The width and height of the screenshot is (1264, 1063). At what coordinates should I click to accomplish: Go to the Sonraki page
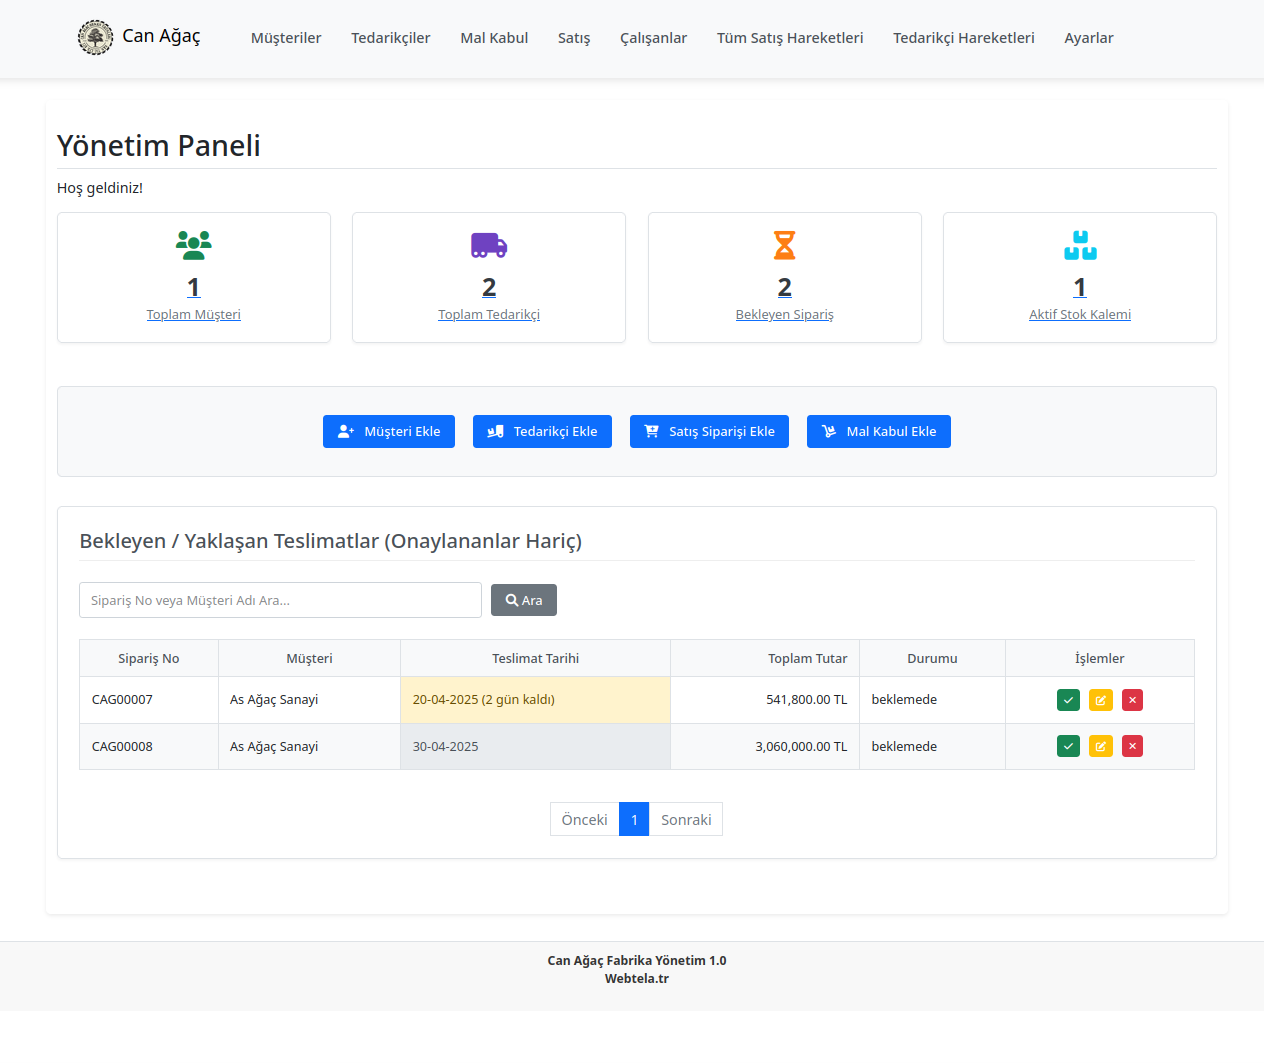pos(686,819)
